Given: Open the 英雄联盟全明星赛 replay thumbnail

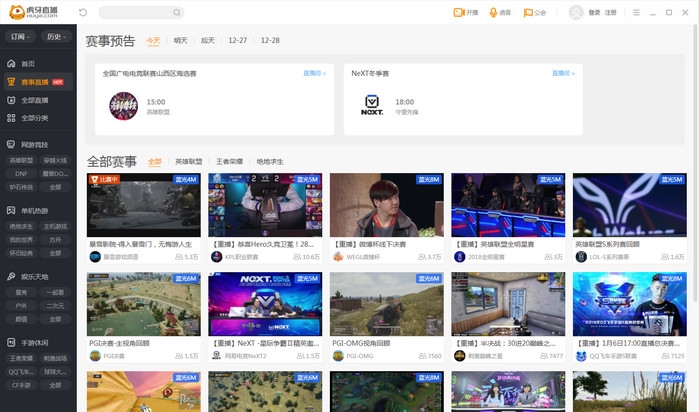Looking at the screenshot, I should [x=508, y=205].
